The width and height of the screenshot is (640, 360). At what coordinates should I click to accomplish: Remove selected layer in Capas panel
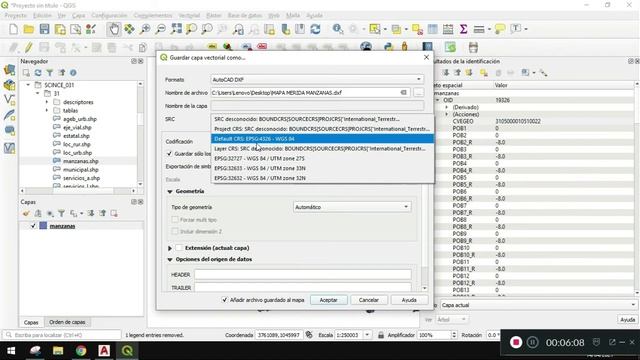click(114, 213)
